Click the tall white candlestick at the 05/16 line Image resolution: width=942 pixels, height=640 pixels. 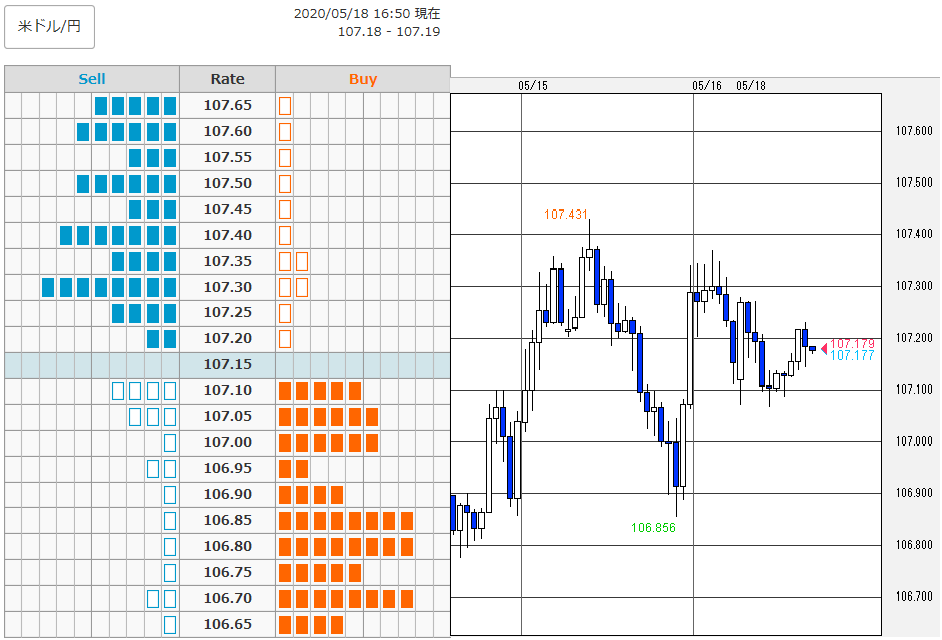690,349
